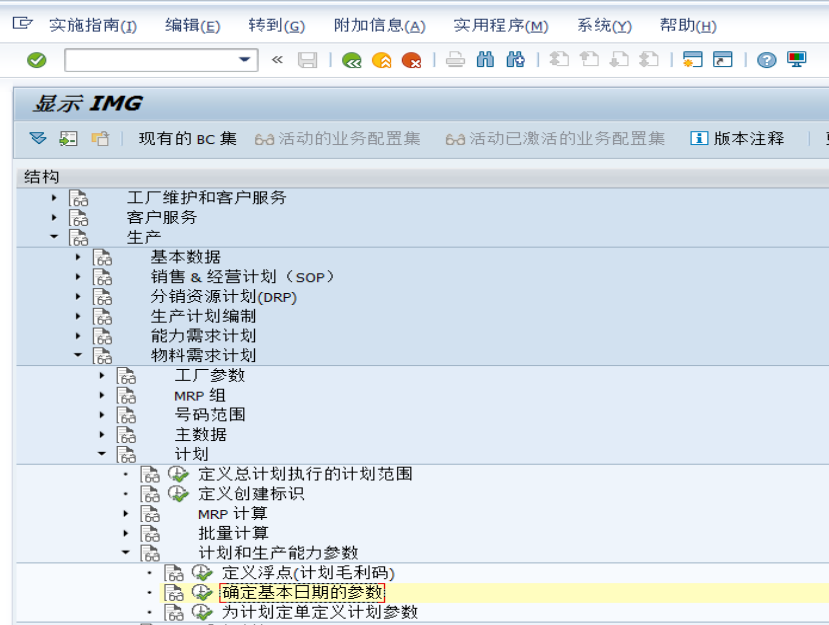The image size is (829, 625).
Task: Click the Expand All blue arrows icon
Action: [38, 139]
